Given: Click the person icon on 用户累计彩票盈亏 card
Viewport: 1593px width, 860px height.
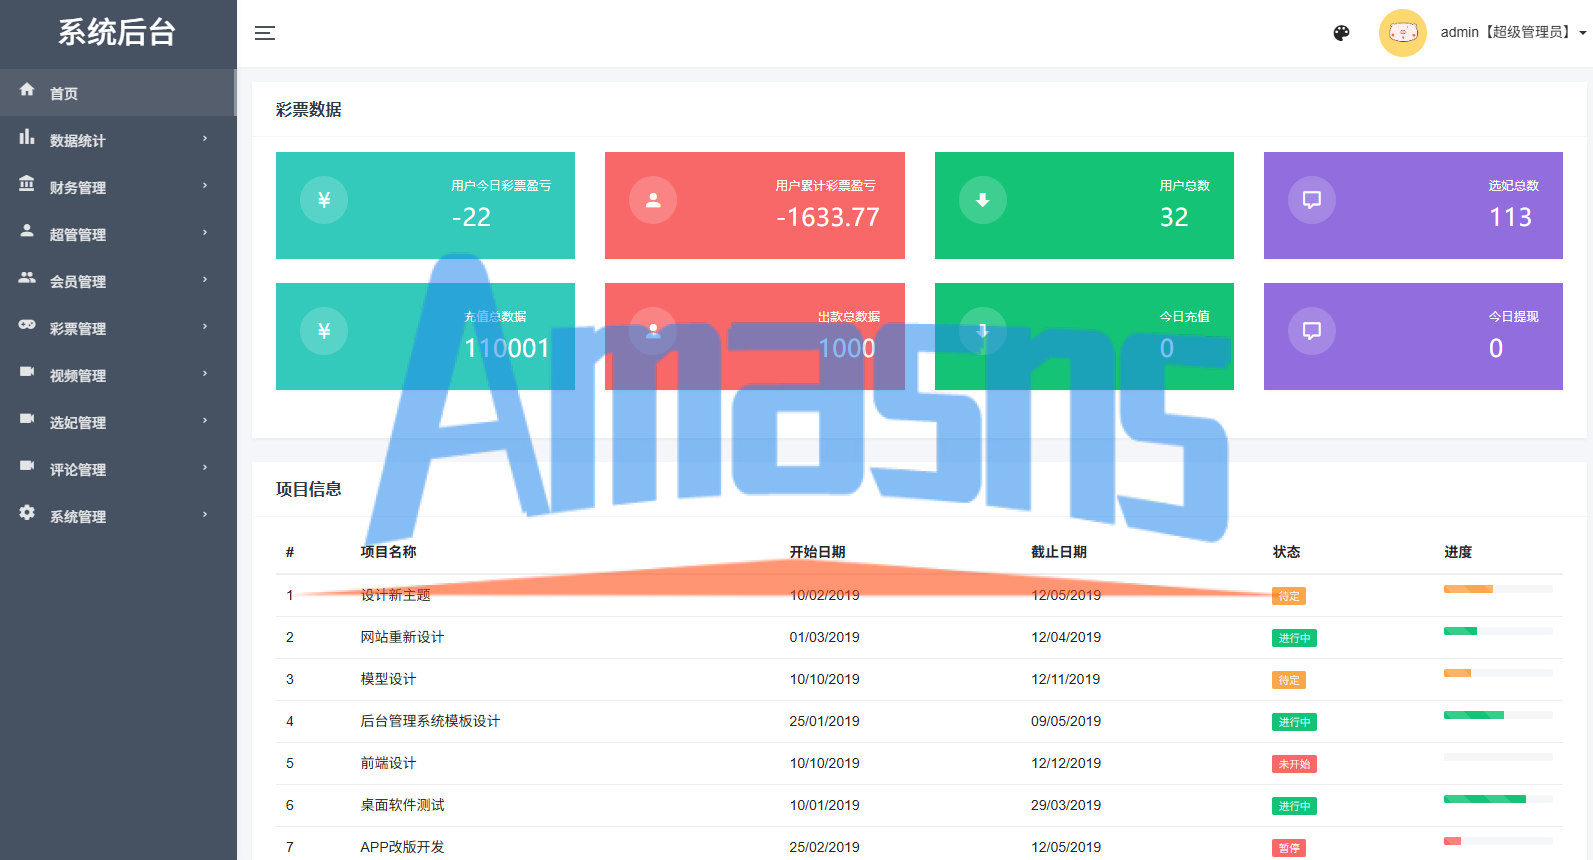Looking at the screenshot, I should pyautogui.click(x=653, y=200).
